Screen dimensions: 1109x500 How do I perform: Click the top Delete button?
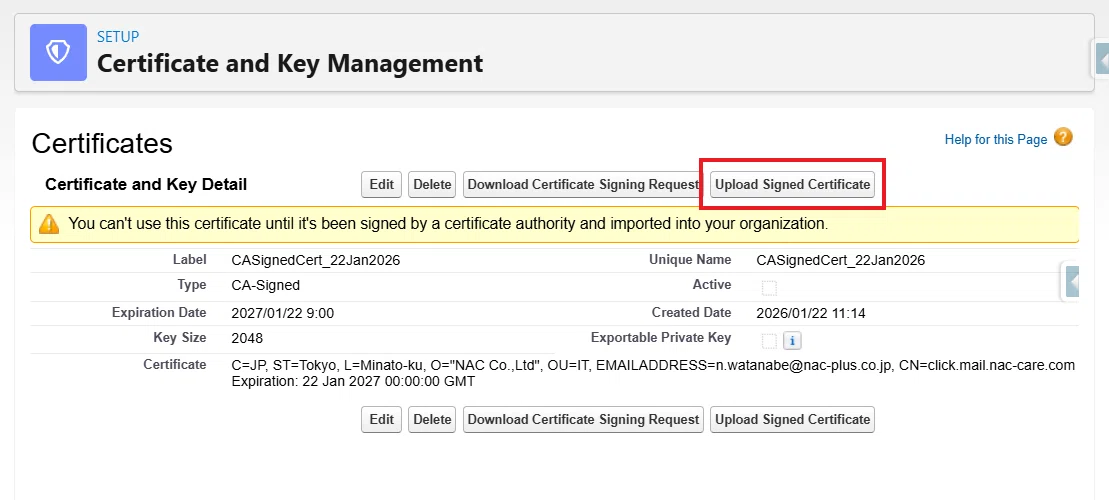[432, 185]
